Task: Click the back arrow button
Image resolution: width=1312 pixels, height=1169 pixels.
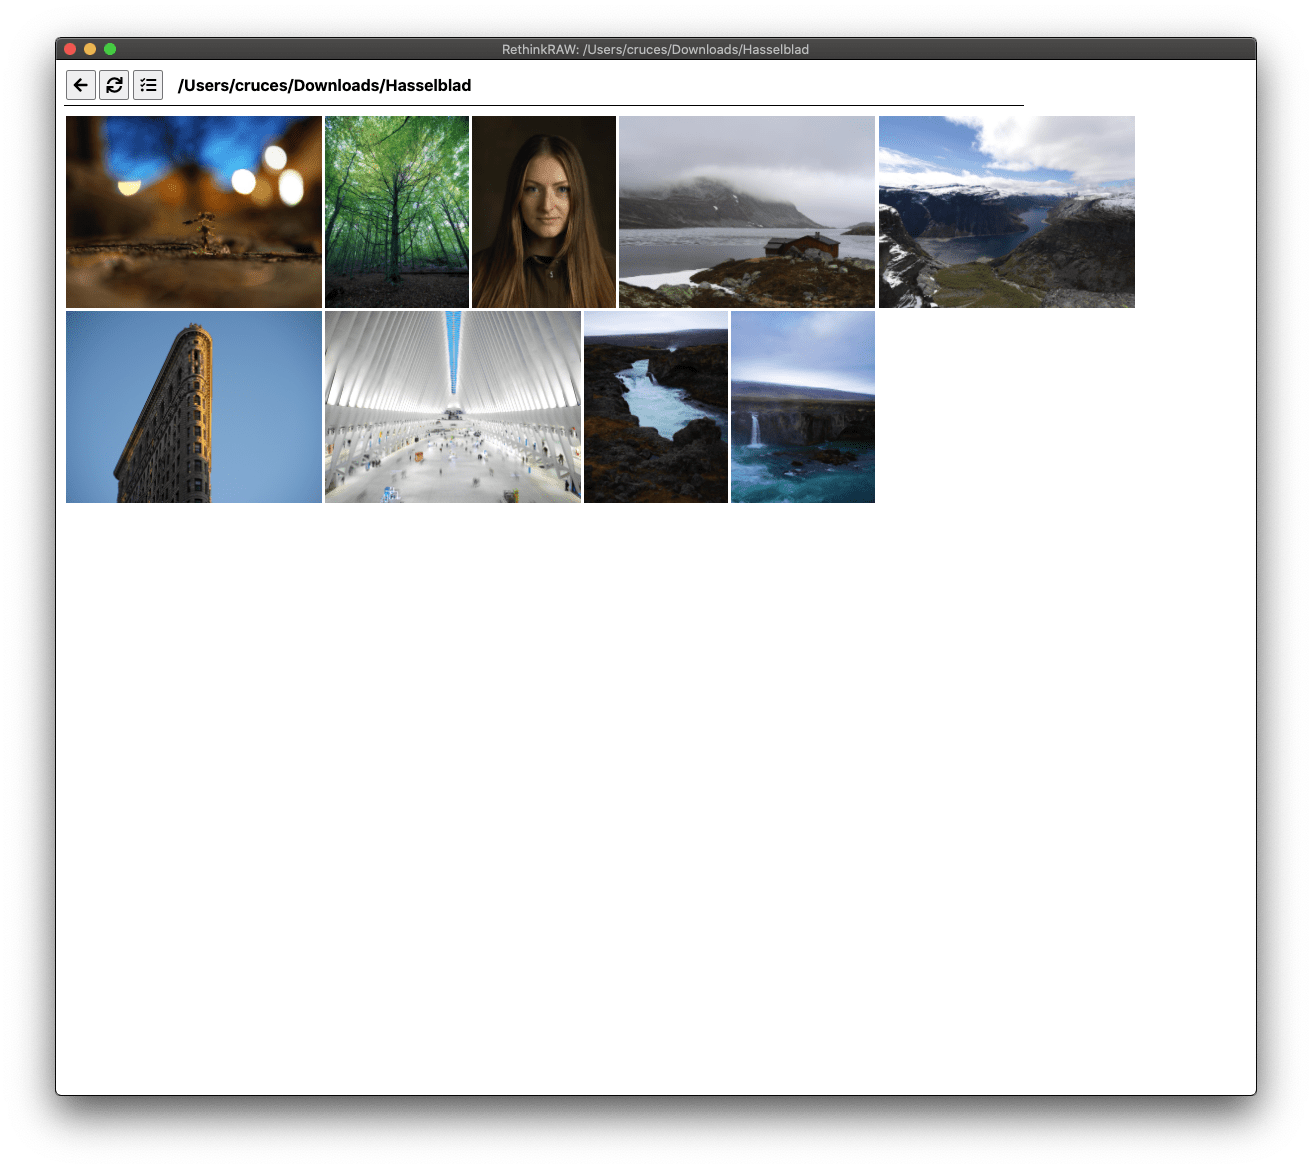Action: tap(81, 85)
